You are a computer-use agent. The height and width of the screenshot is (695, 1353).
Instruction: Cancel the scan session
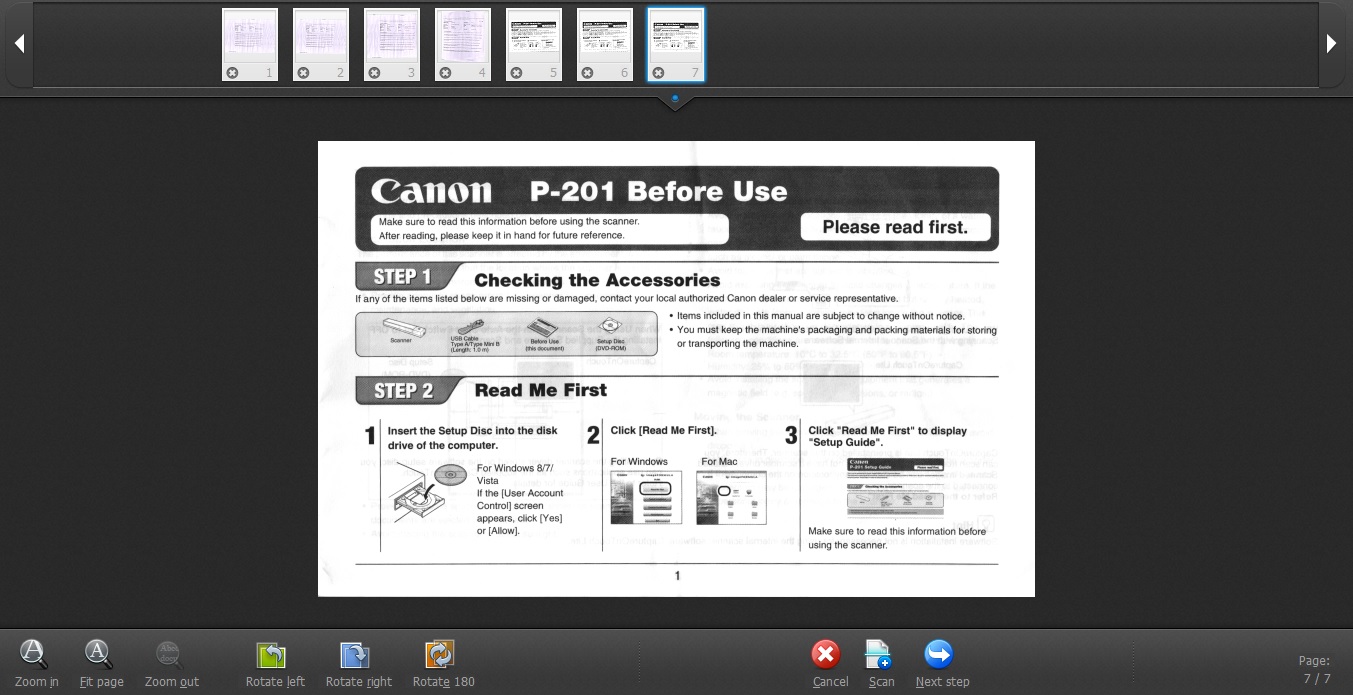tap(826, 655)
